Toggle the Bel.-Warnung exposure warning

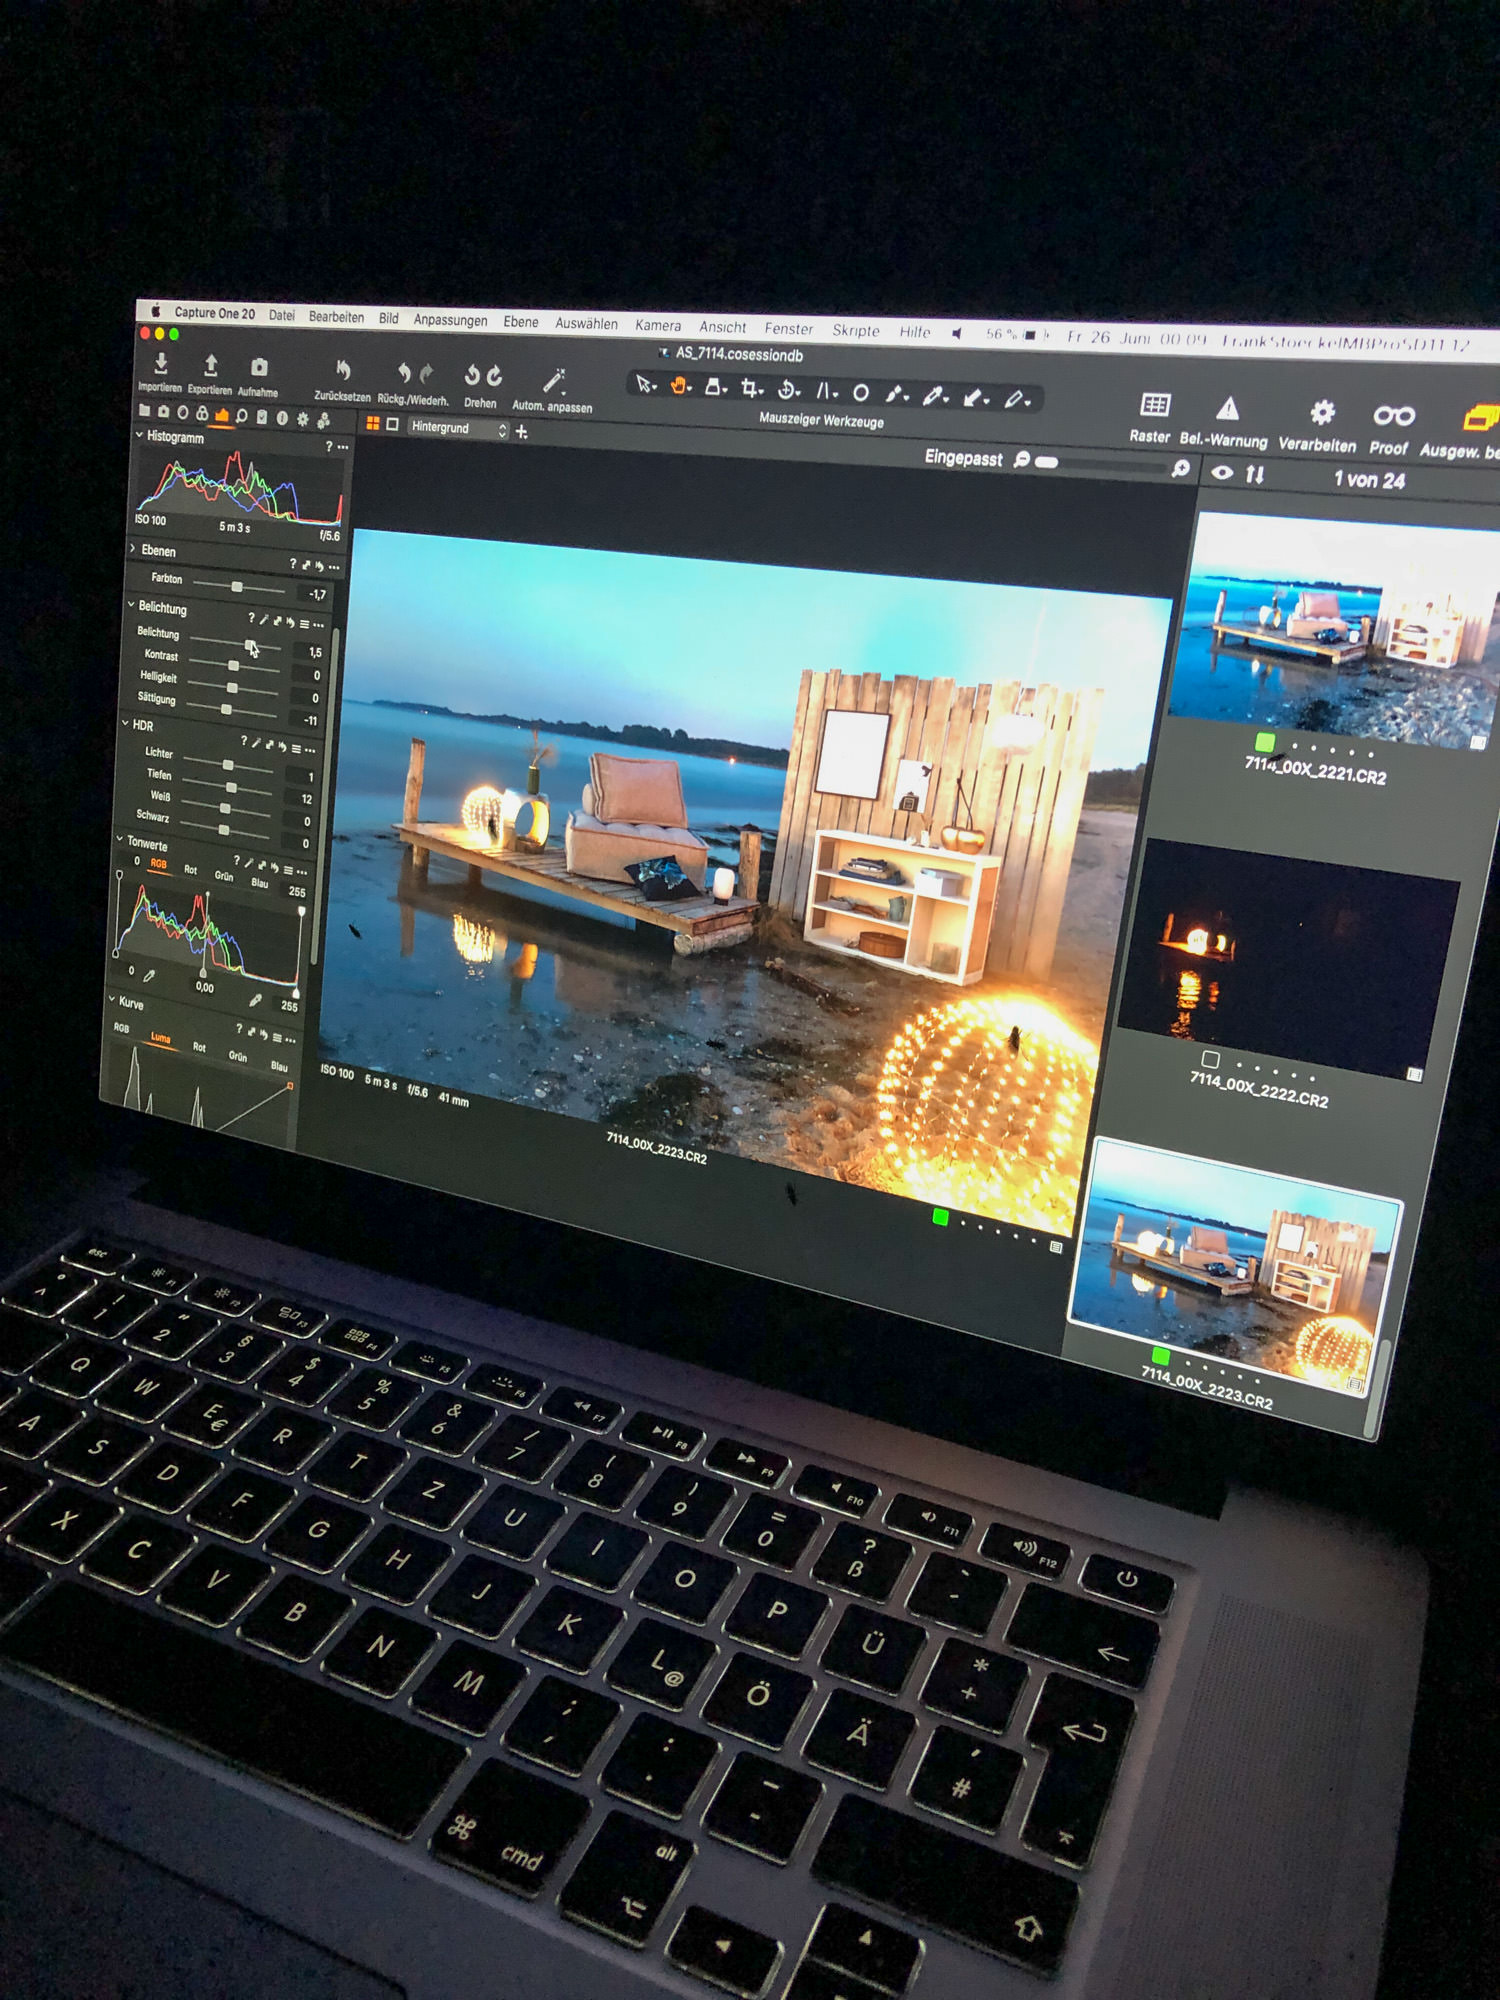pyautogui.click(x=1227, y=409)
